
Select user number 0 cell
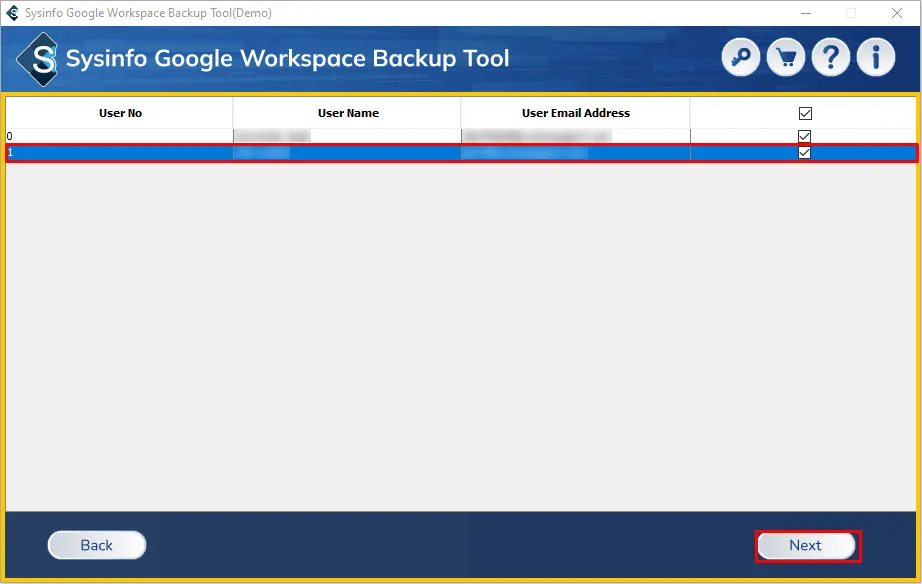pyautogui.click(x=119, y=136)
